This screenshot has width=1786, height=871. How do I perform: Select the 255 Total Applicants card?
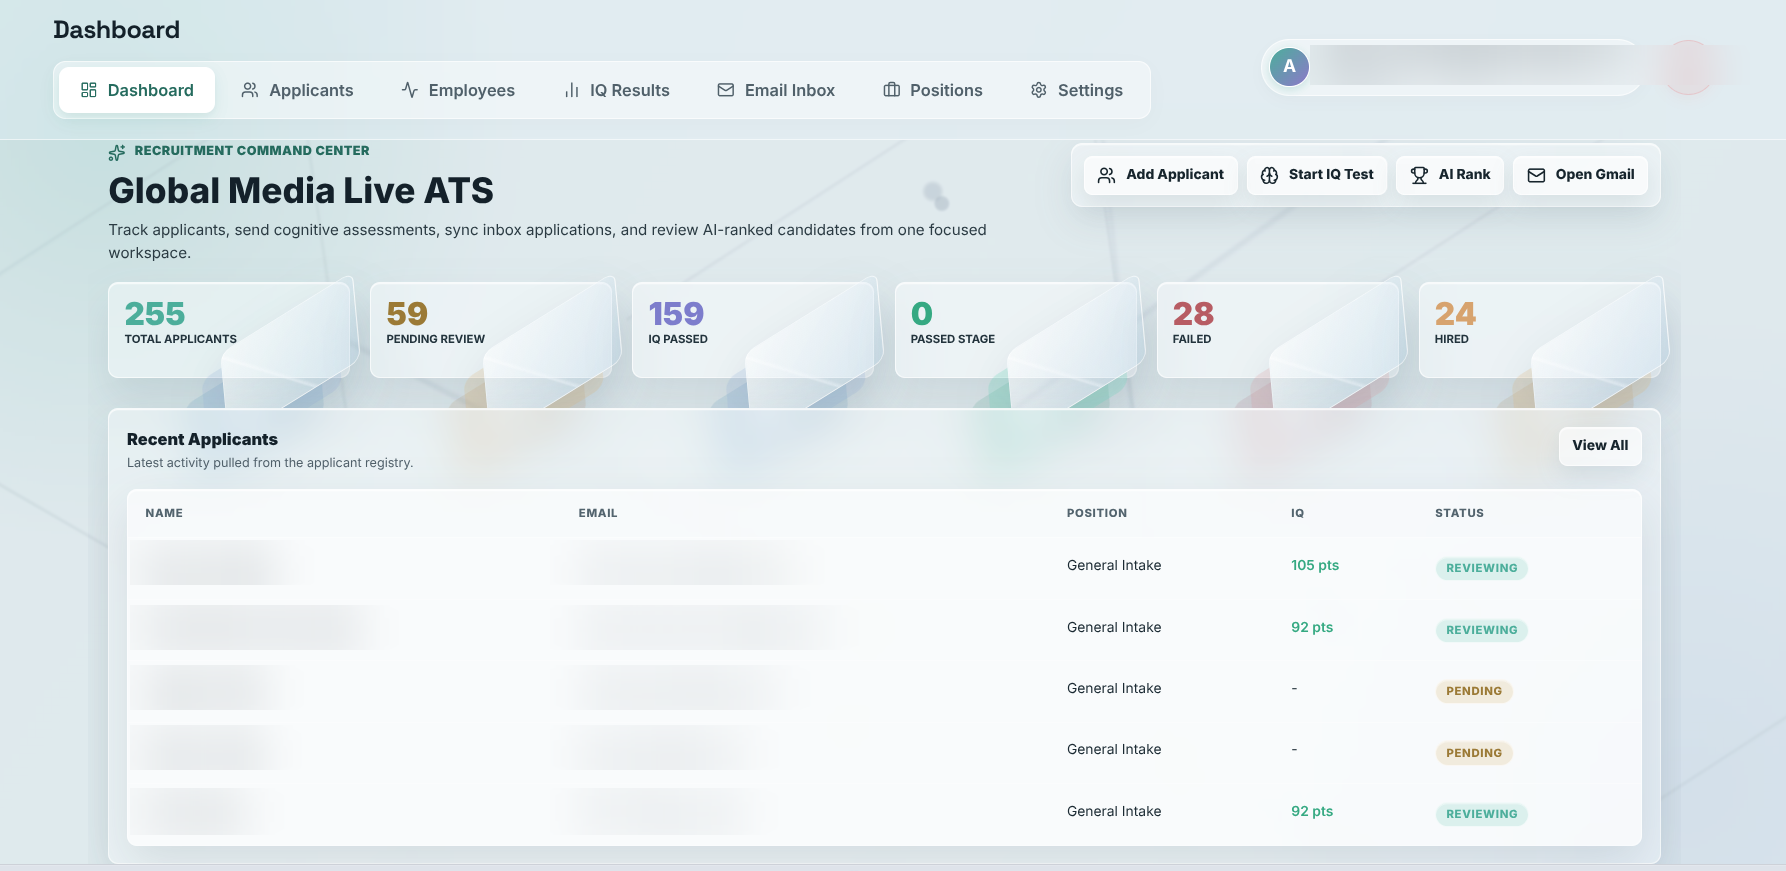229,330
